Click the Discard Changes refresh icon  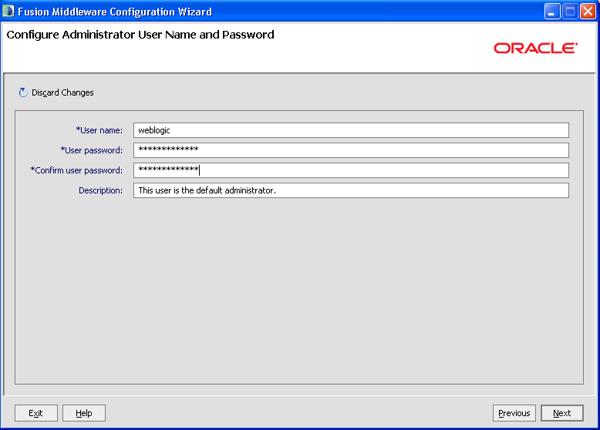(23, 93)
